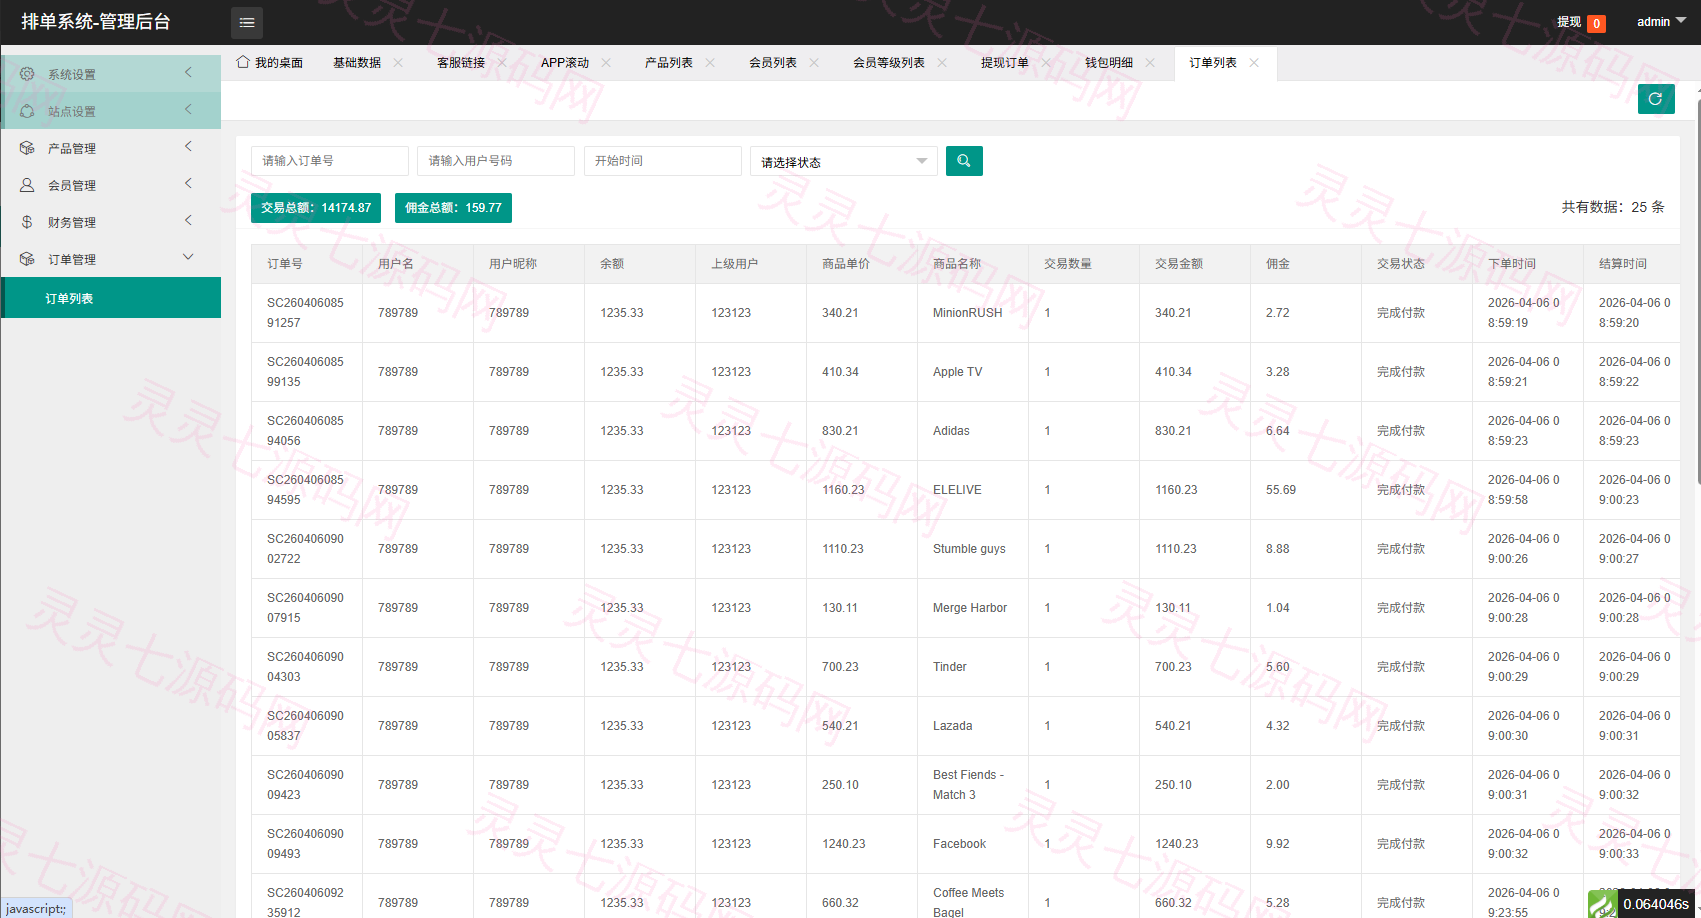Click the member management person icon
The width and height of the screenshot is (1701, 918).
click(27, 185)
